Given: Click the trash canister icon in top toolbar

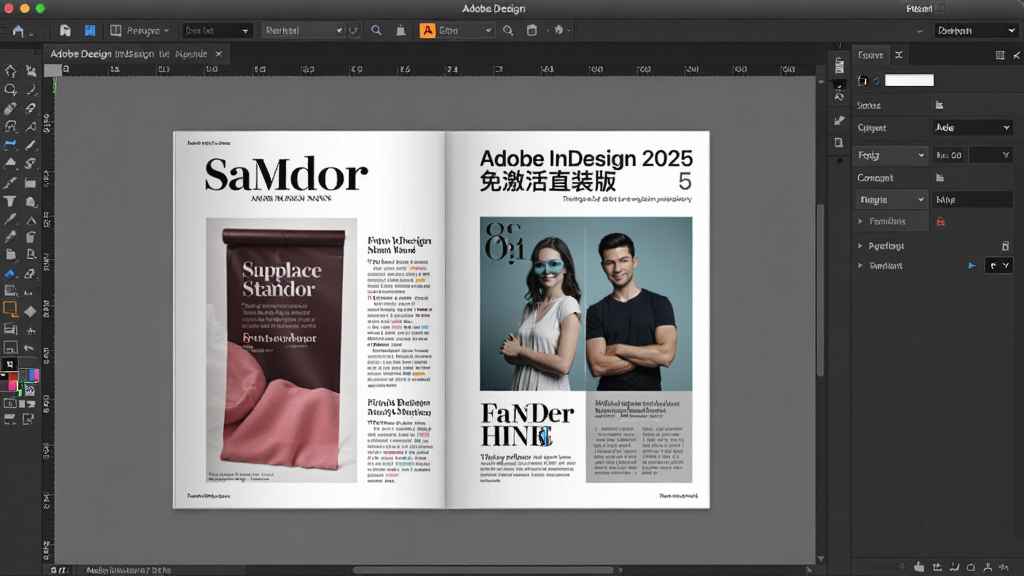Looking at the screenshot, I should (532, 31).
